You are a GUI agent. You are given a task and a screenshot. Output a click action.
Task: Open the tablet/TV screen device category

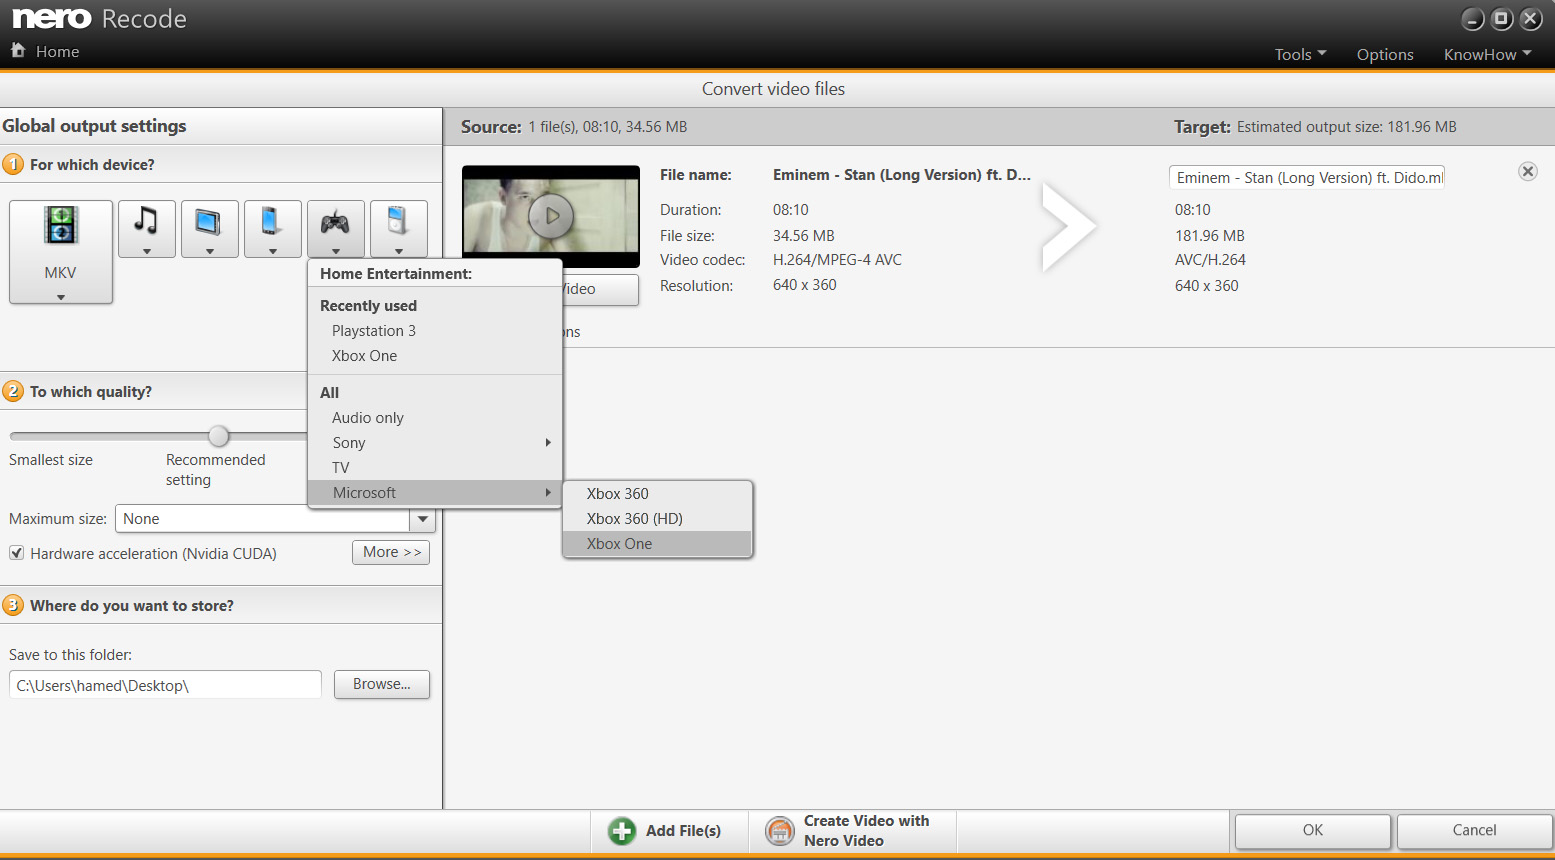tap(210, 229)
